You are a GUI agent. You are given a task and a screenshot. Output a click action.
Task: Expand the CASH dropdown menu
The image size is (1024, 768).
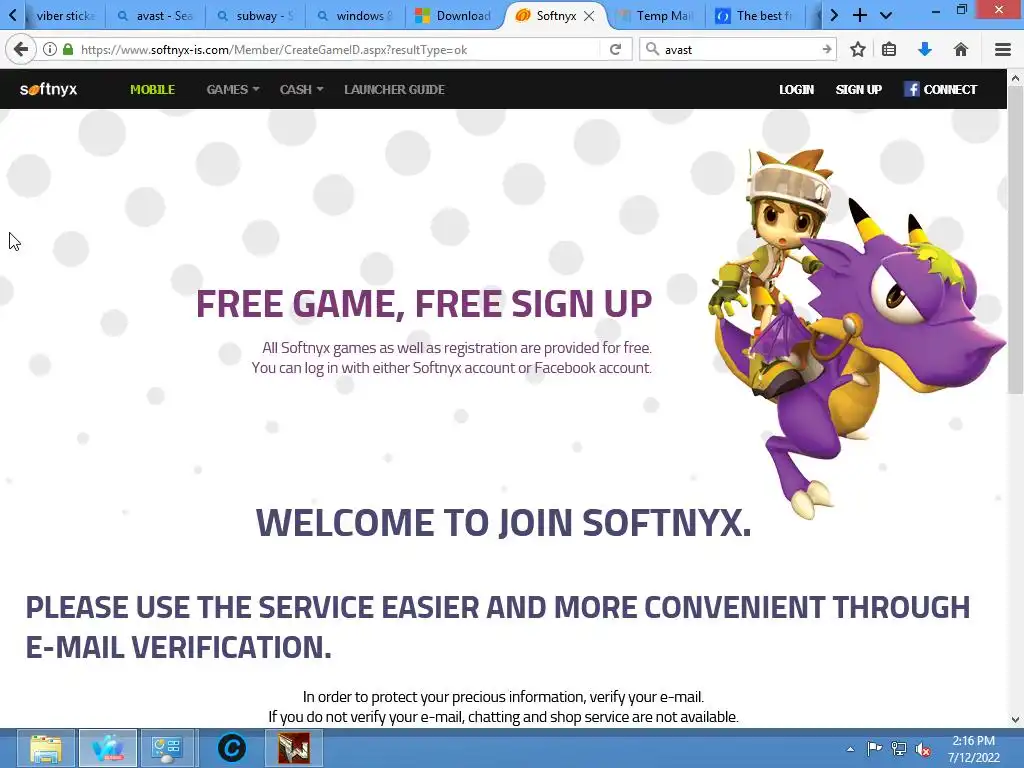[301, 89]
